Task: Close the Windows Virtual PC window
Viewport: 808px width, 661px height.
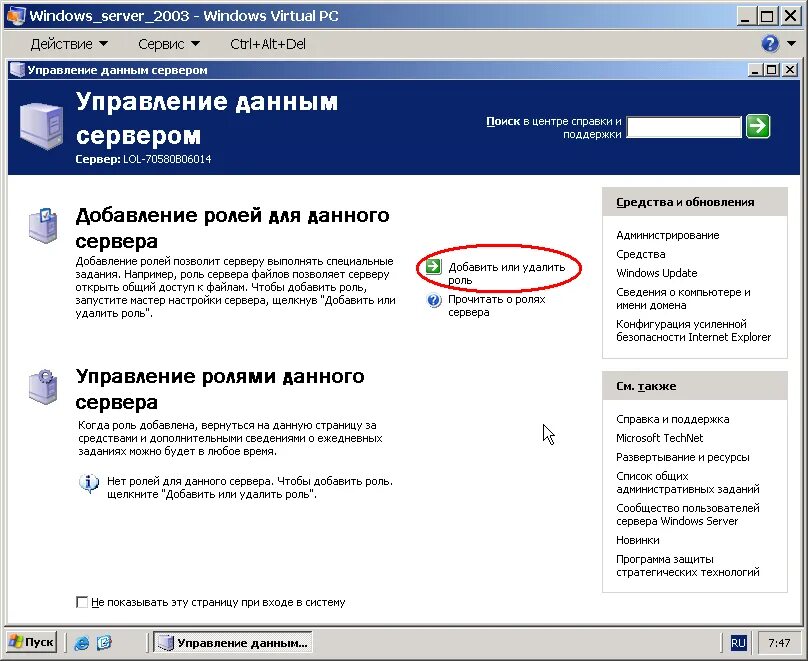Action: (x=790, y=16)
